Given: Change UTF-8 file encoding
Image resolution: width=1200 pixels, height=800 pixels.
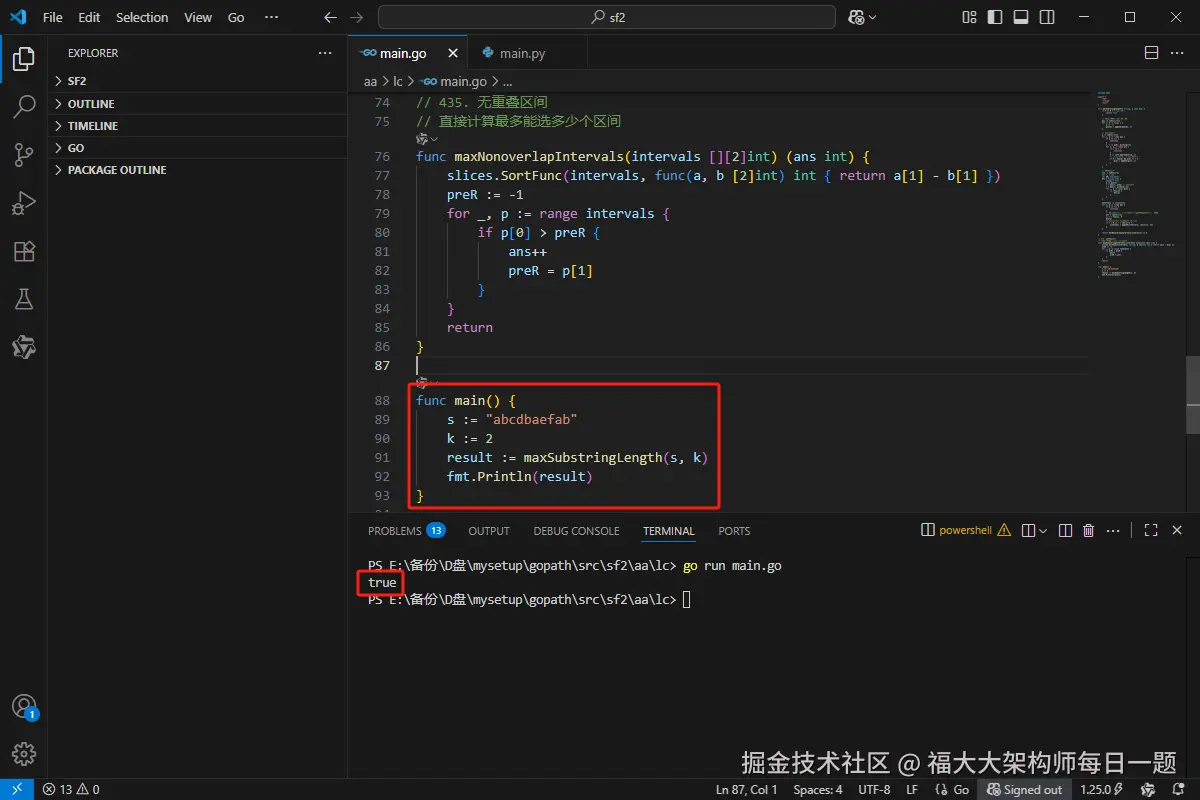Looking at the screenshot, I should pyautogui.click(x=874, y=789).
